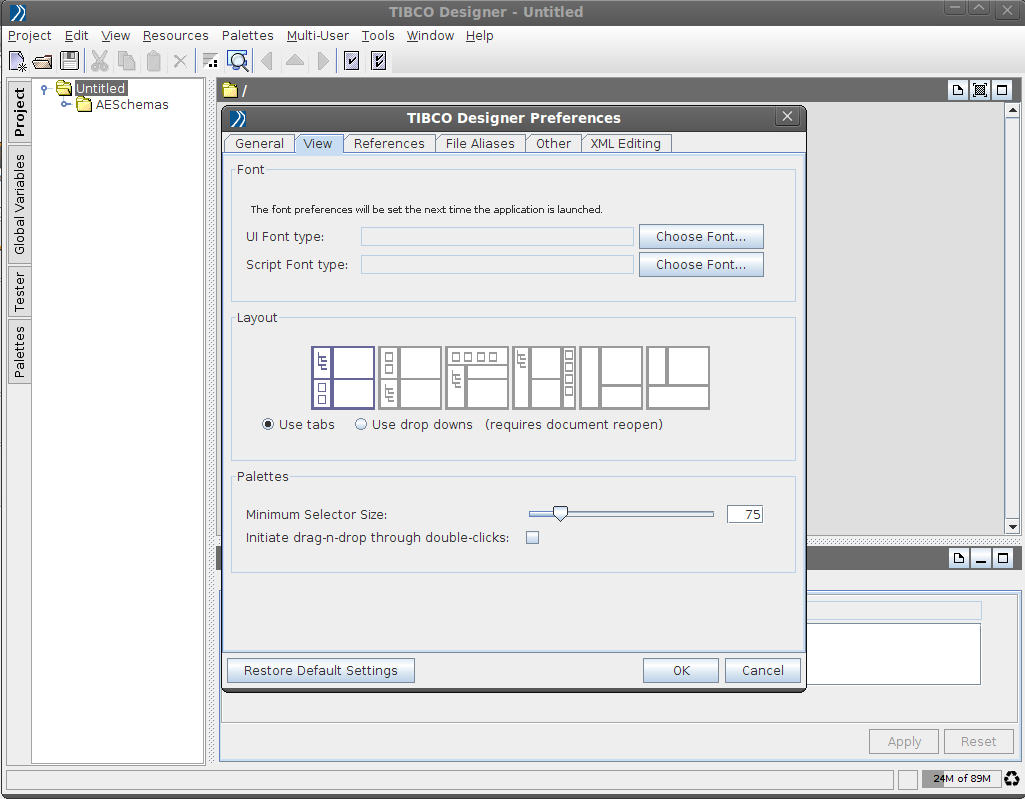Open the Palettes menu
This screenshot has width=1025, height=799.
click(x=247, y=36)
